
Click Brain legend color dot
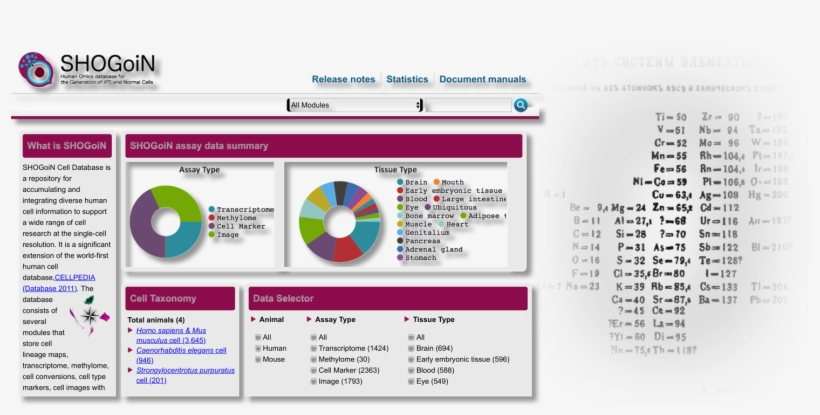pyautogui.click(x=400, y=182)
